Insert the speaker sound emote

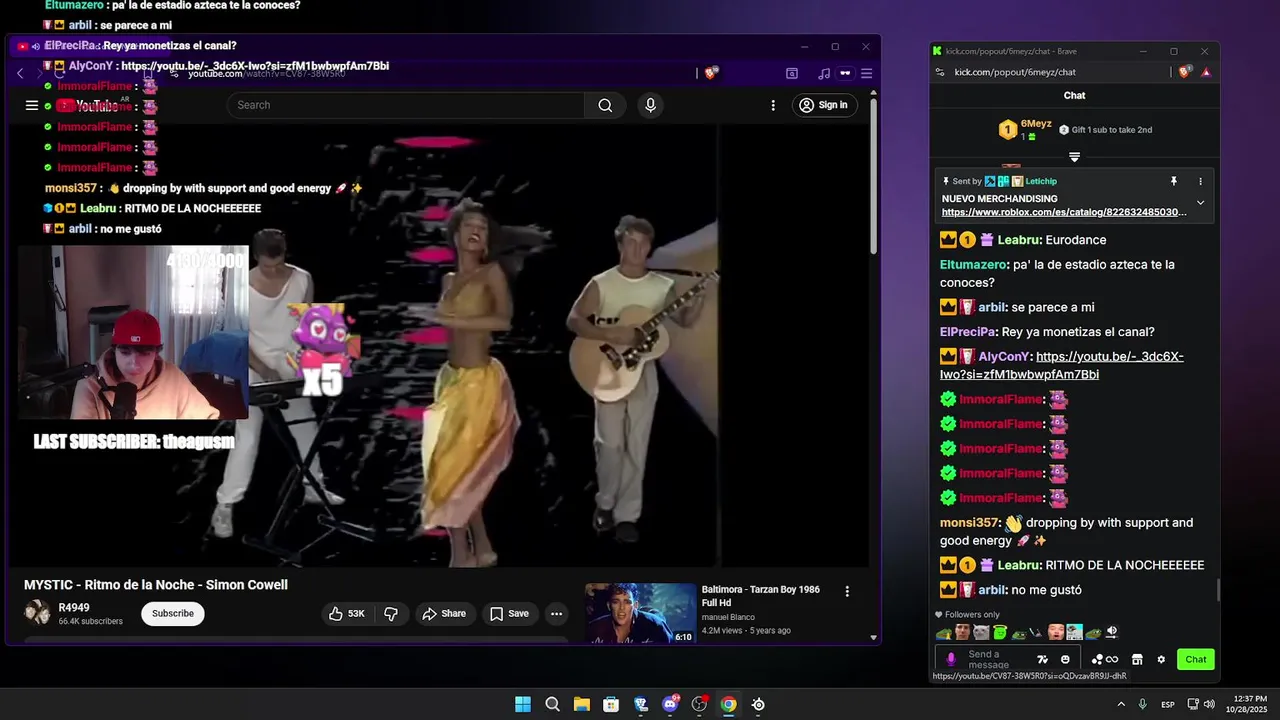(x=1111, y=632)
